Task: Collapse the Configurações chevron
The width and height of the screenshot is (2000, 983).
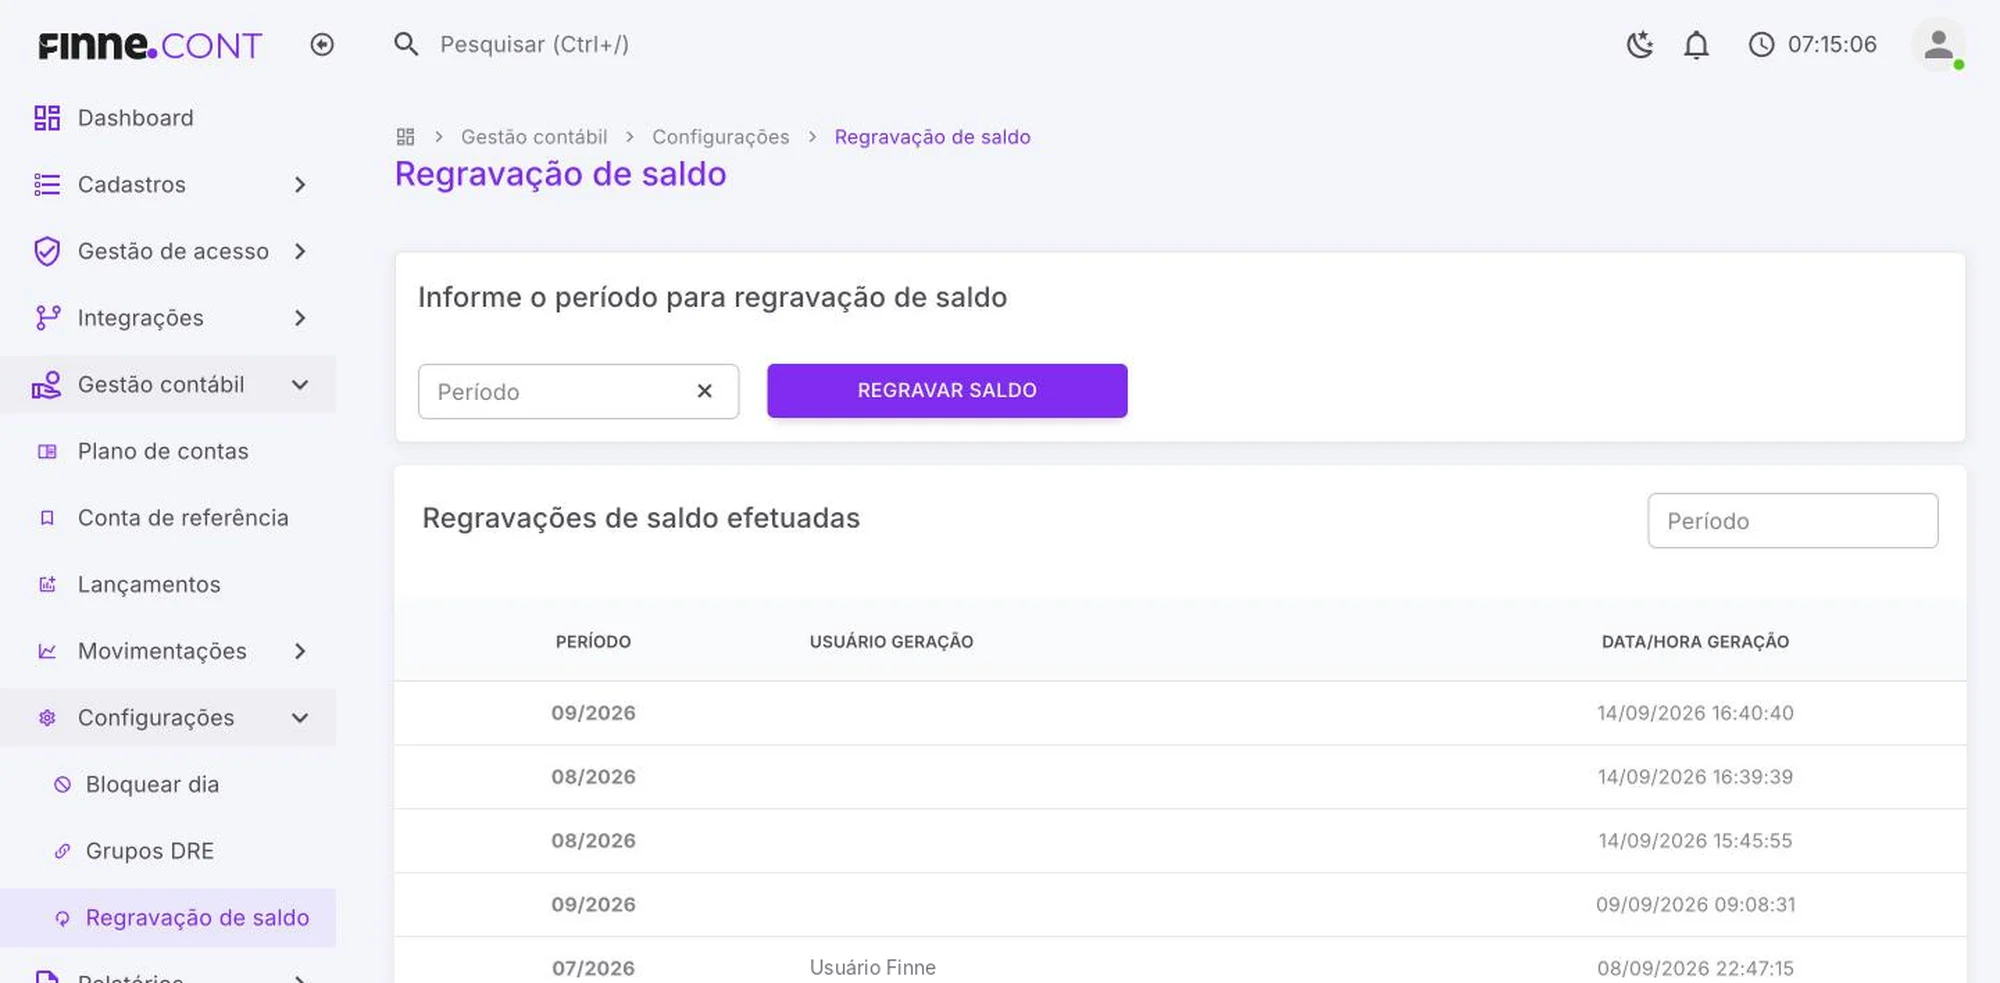Action: pos(300,718)
